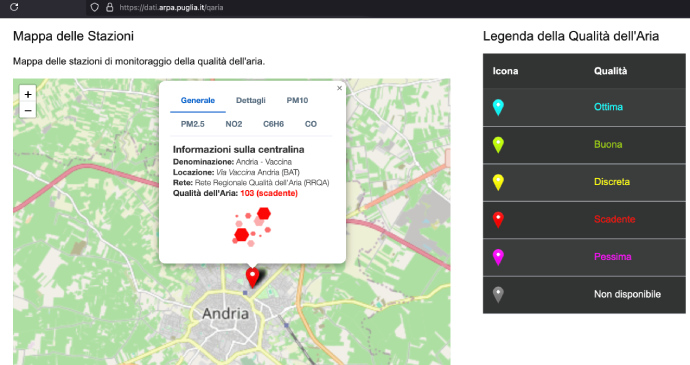Click the green Buona legend pin icon
Viewport: 690px width, 365px height.
tap(498, 144)
